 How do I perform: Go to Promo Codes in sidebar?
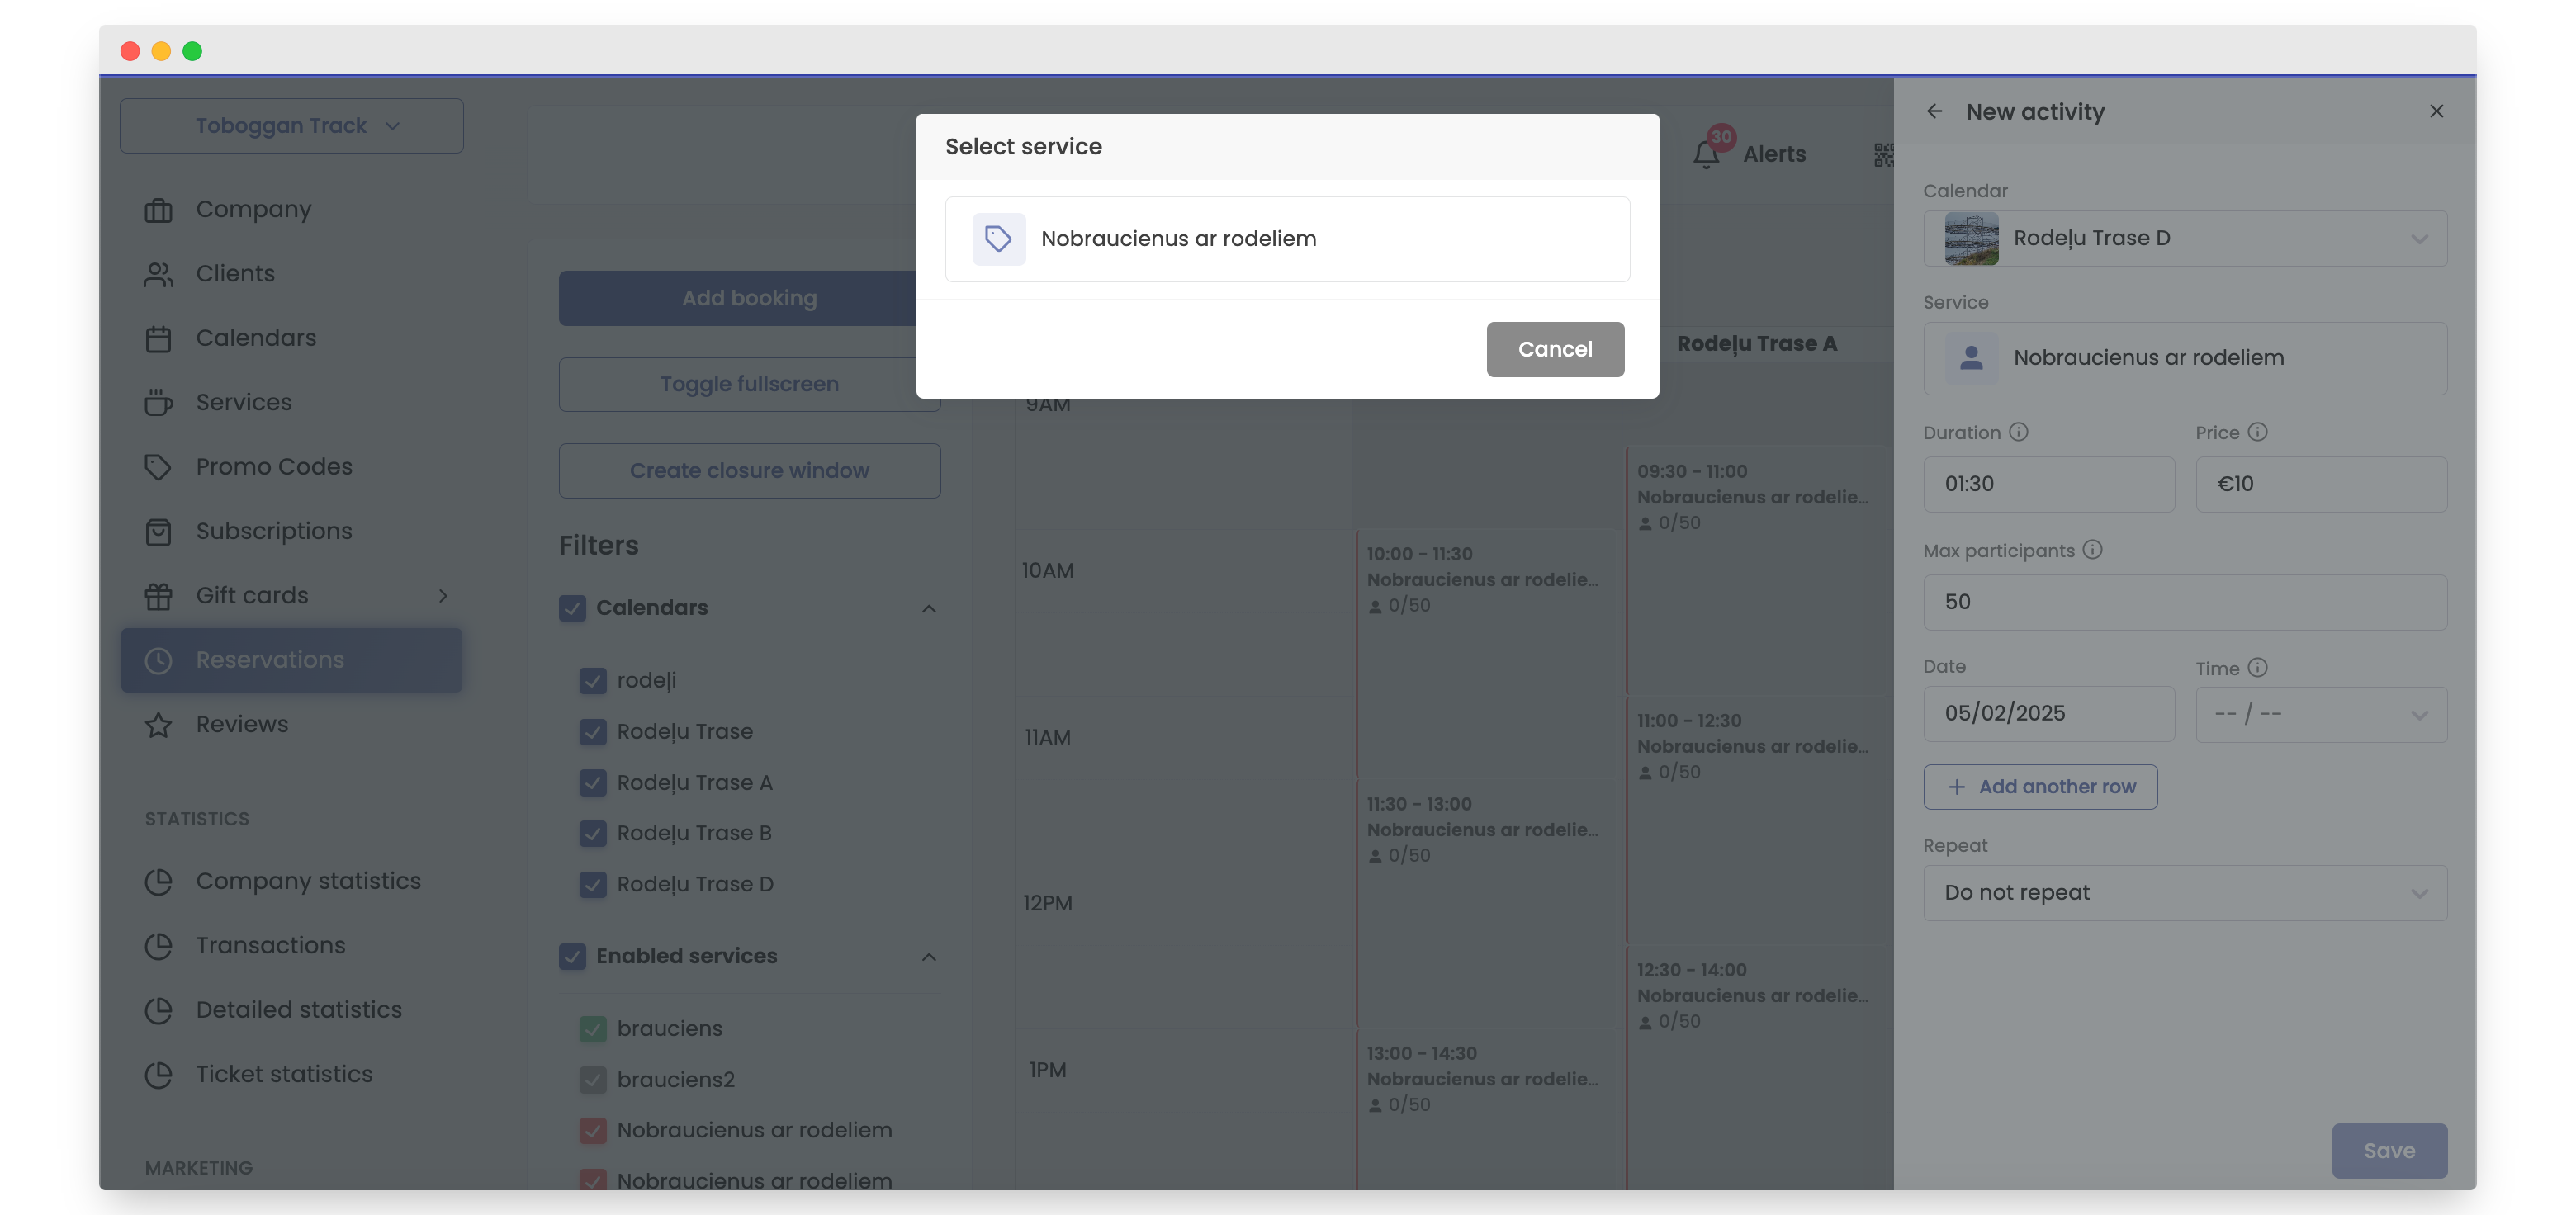[x=273, y=466]
